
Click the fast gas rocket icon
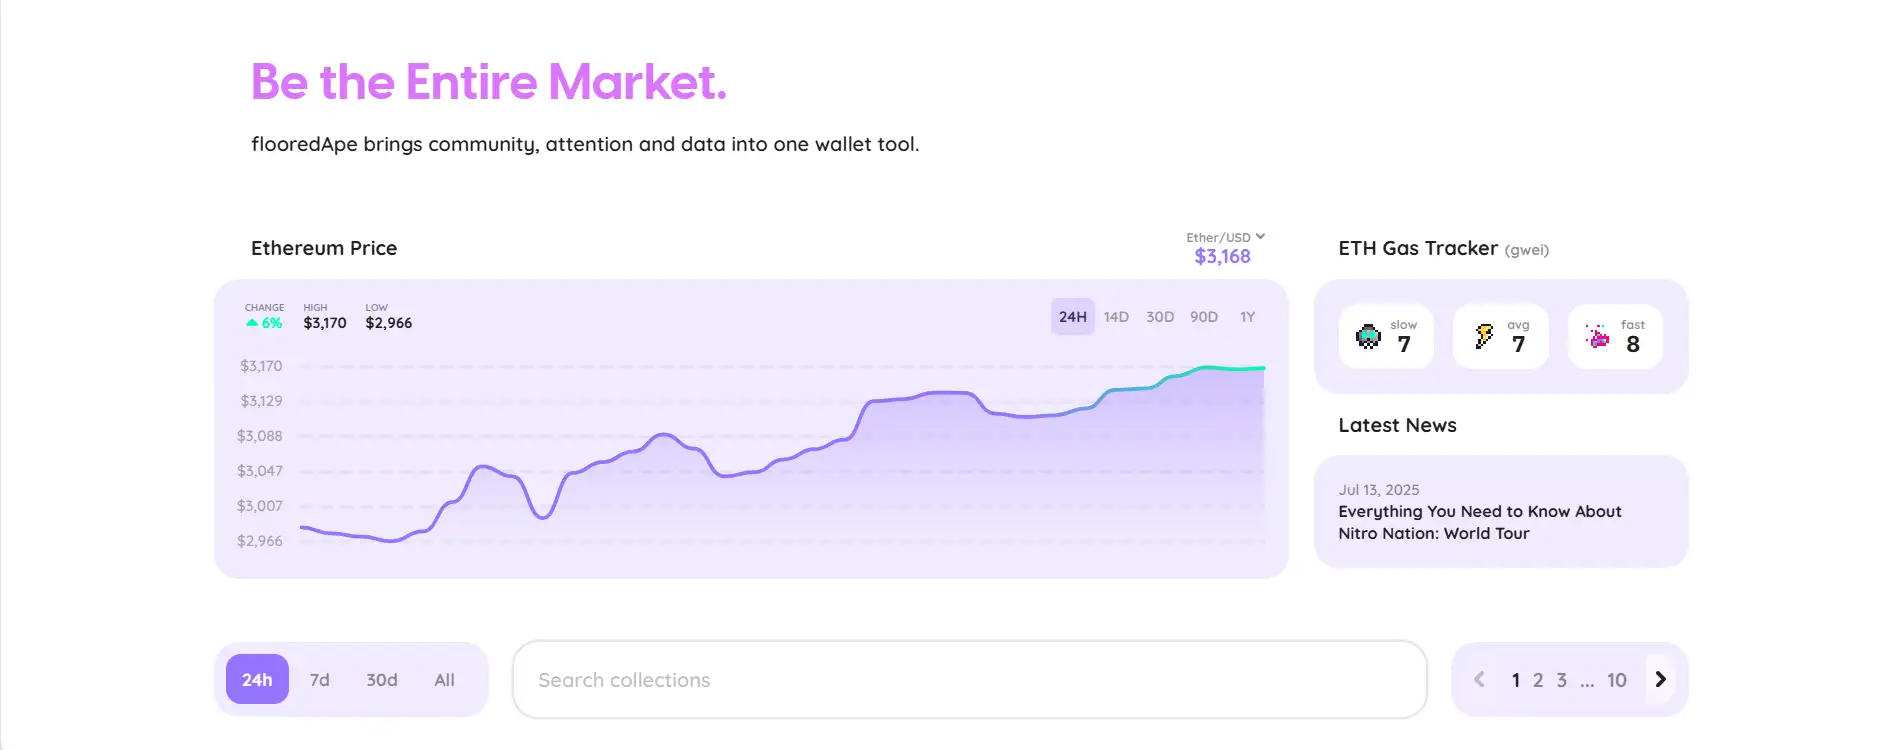coord(1598,337)
